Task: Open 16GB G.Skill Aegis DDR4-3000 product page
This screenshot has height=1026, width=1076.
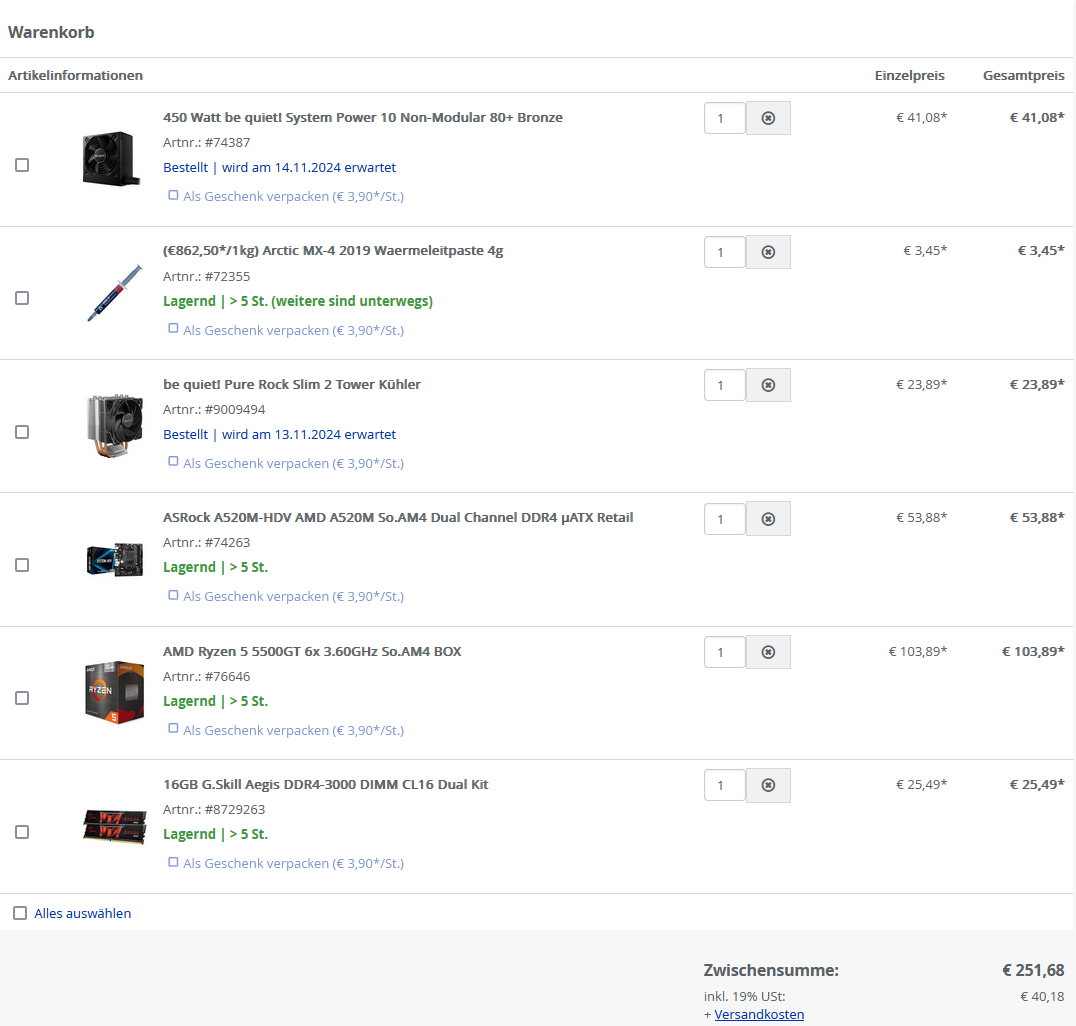Action: [x=325, y=784]
